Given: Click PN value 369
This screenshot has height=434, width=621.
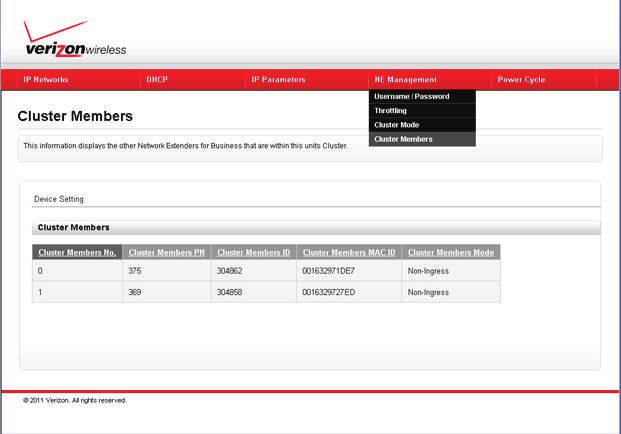Looking at the screenshot, I should point(135,292).
